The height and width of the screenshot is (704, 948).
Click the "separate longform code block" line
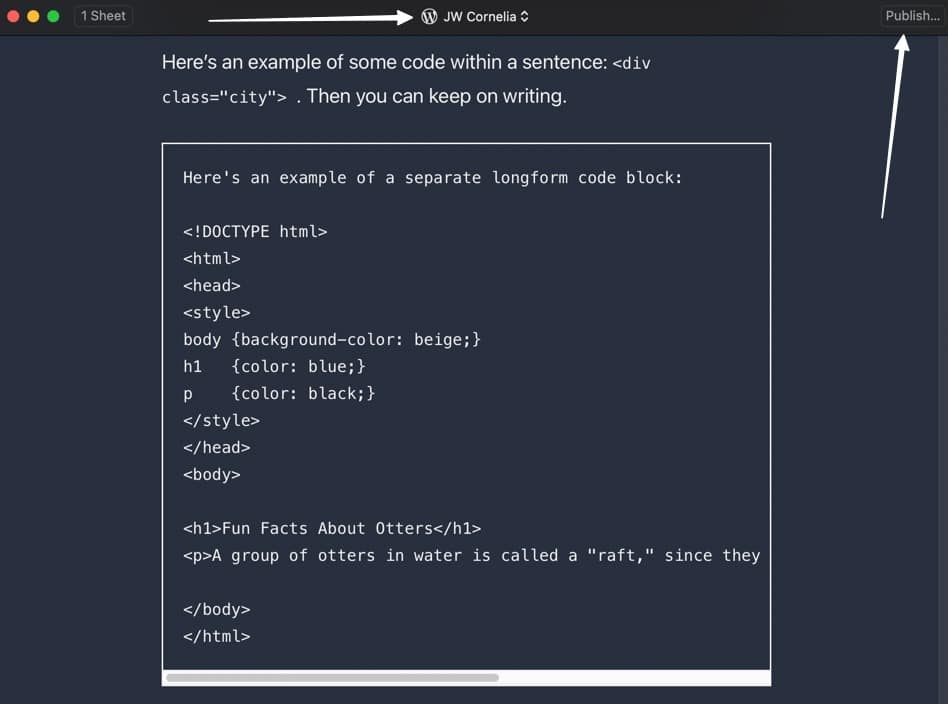point(432,178)
